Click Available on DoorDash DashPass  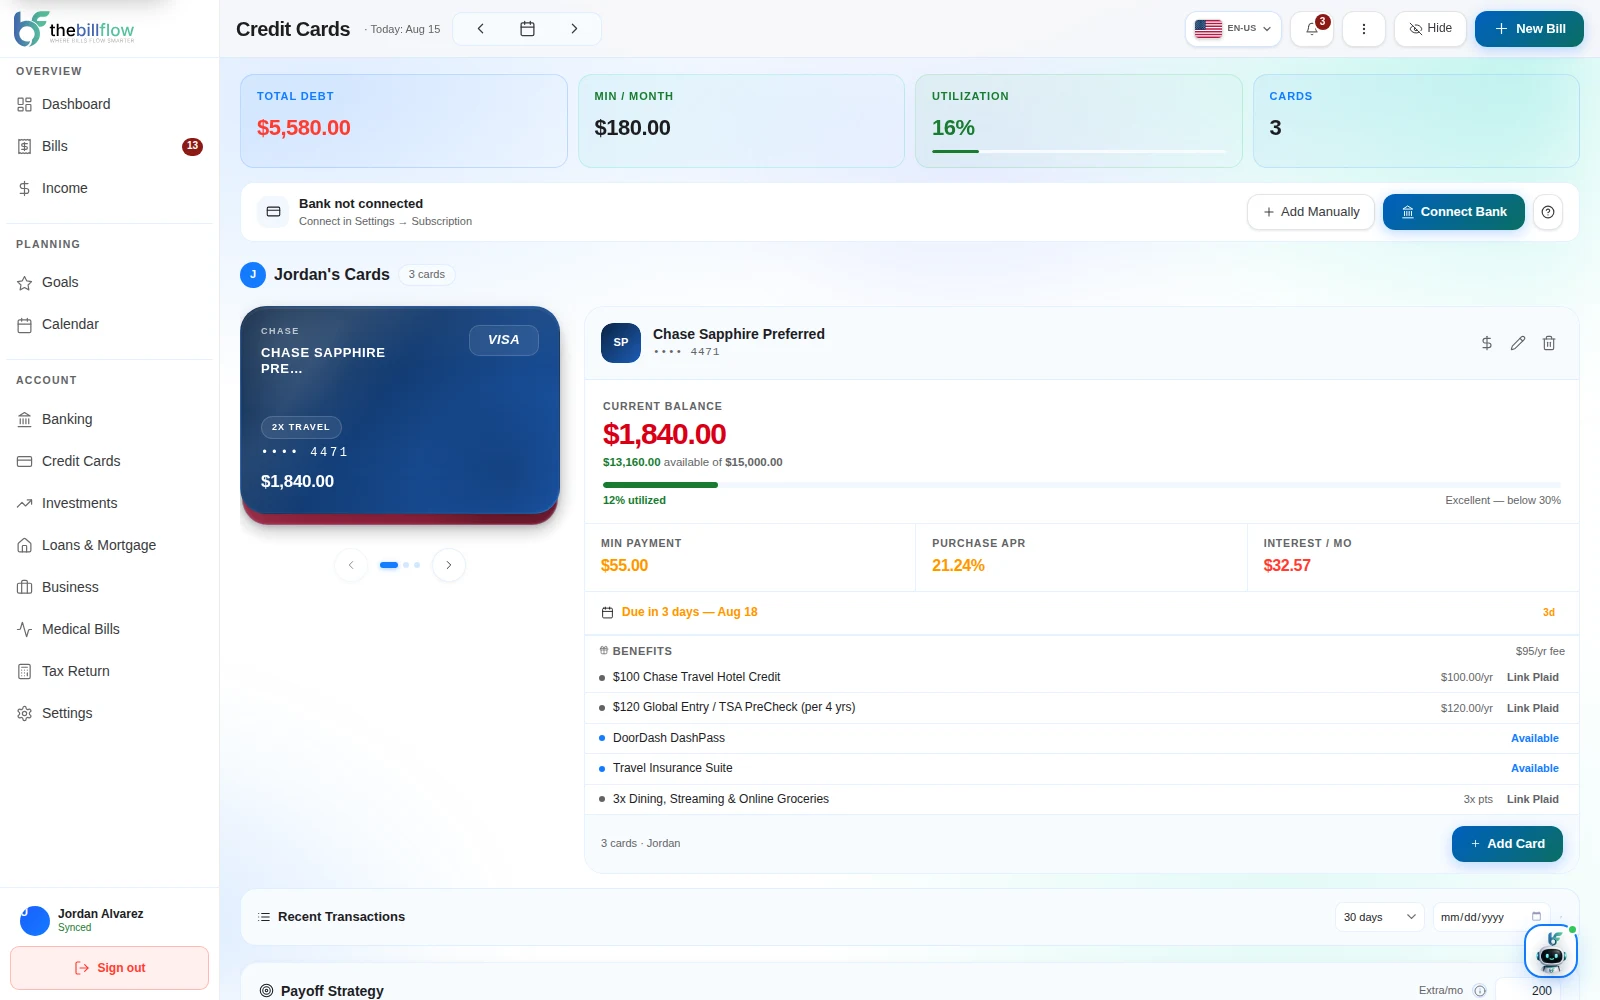[x=1535, y=738]
